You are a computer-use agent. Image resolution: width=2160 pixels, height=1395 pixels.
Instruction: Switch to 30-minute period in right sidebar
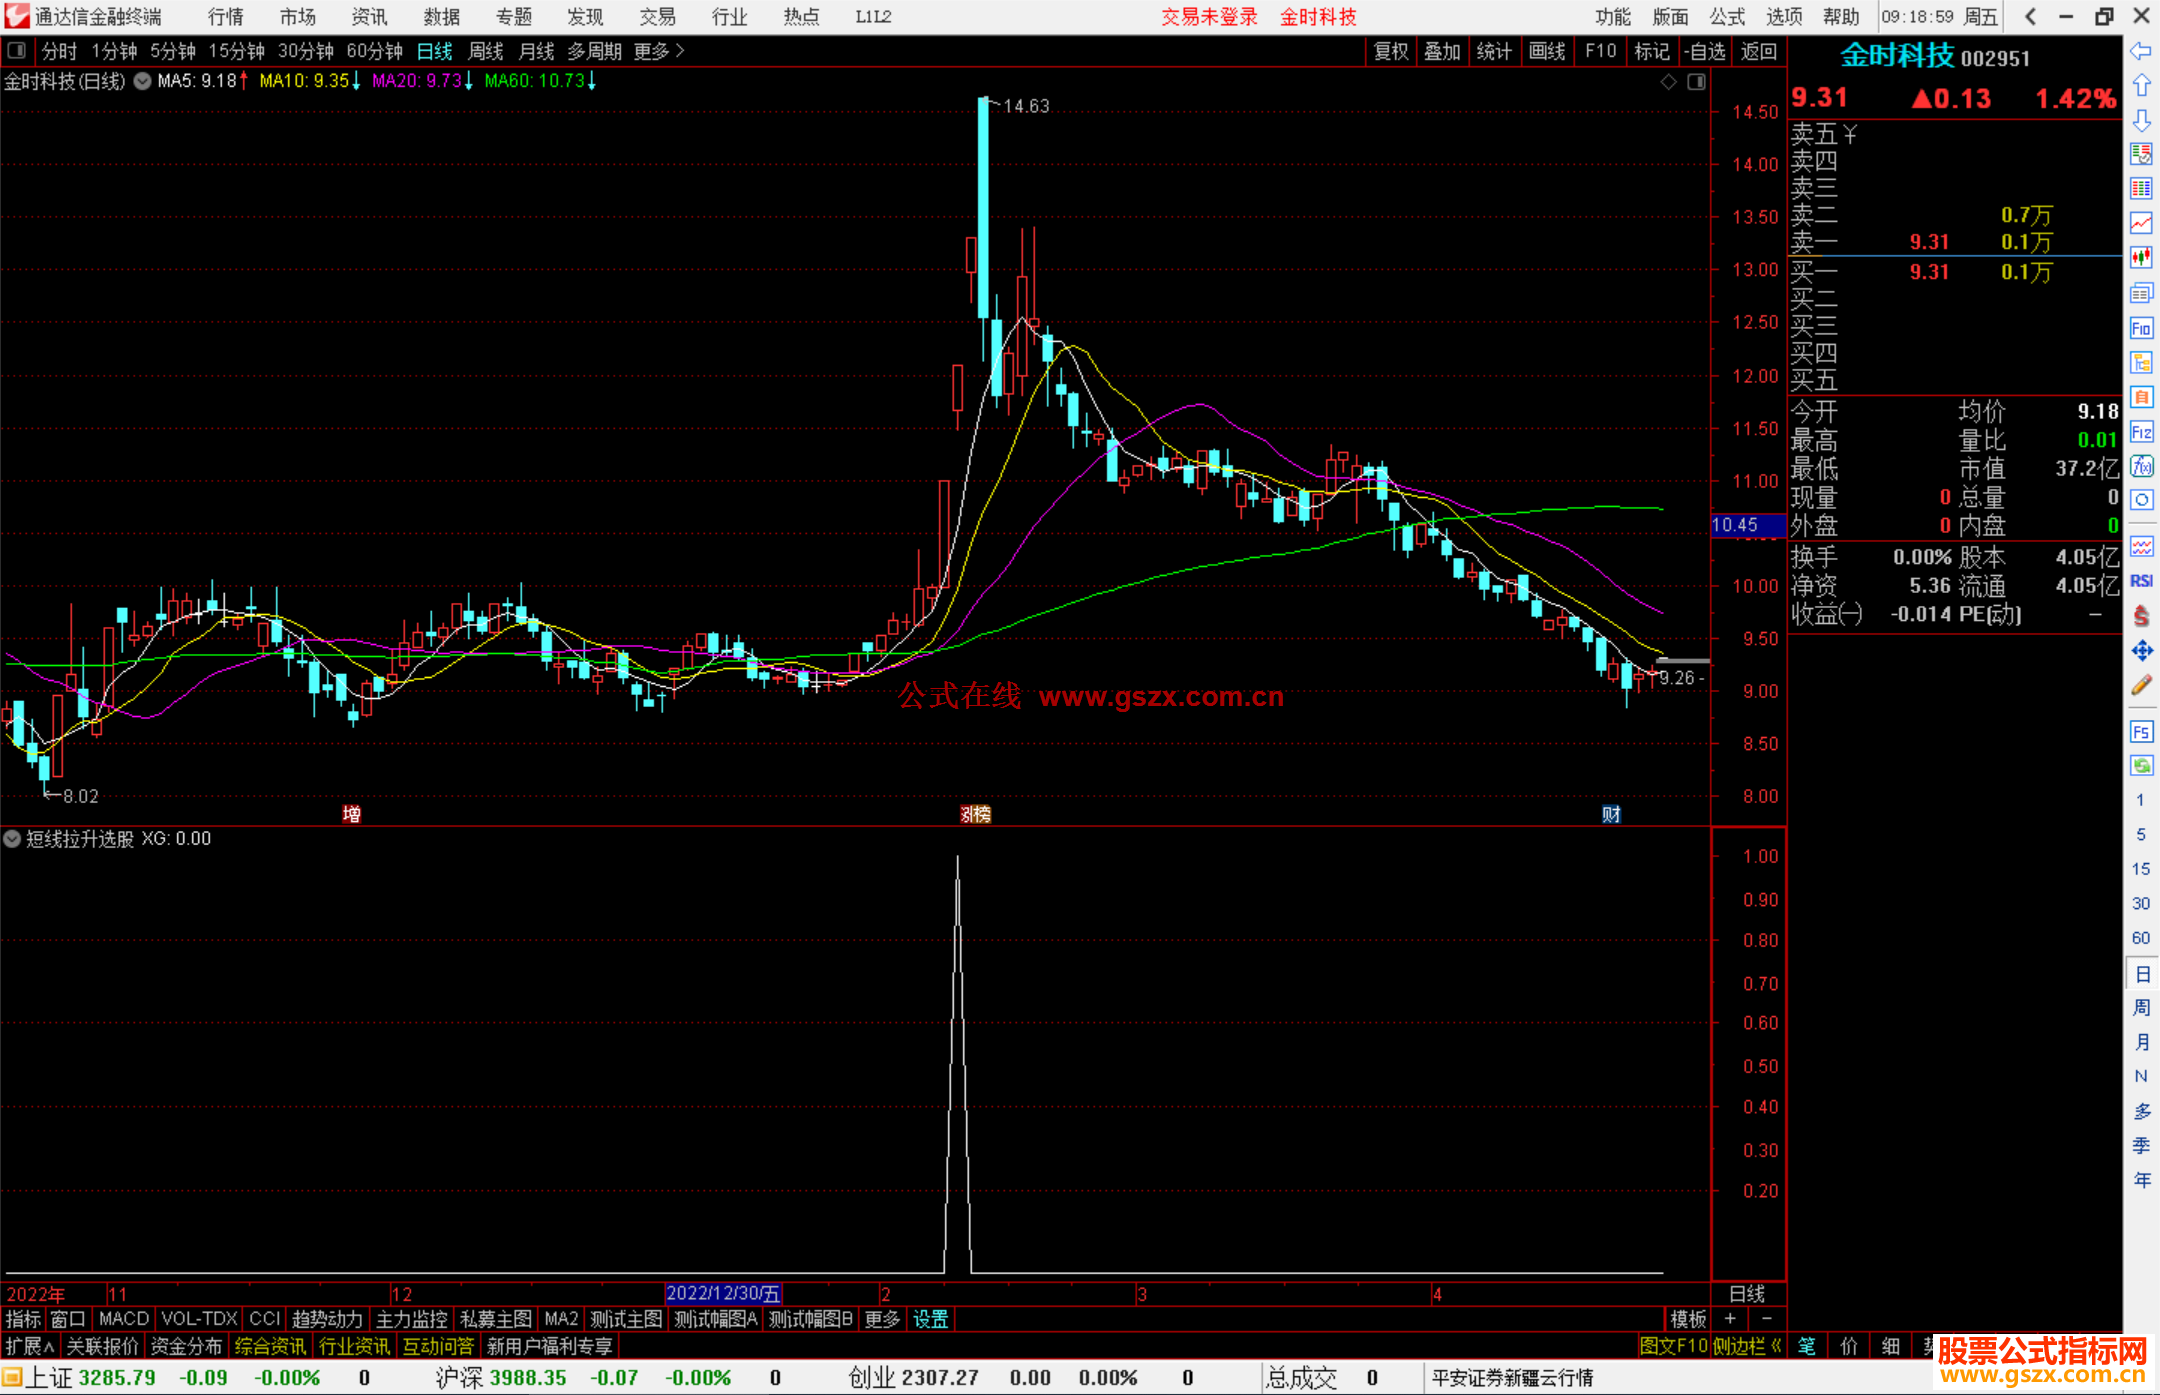(x=2141, y=904)
